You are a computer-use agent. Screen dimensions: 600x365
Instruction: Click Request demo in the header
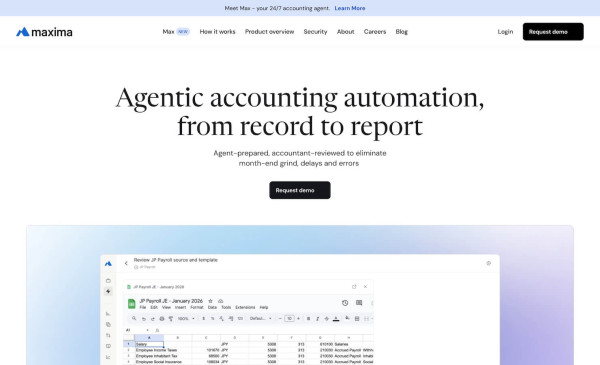point(553,32)
